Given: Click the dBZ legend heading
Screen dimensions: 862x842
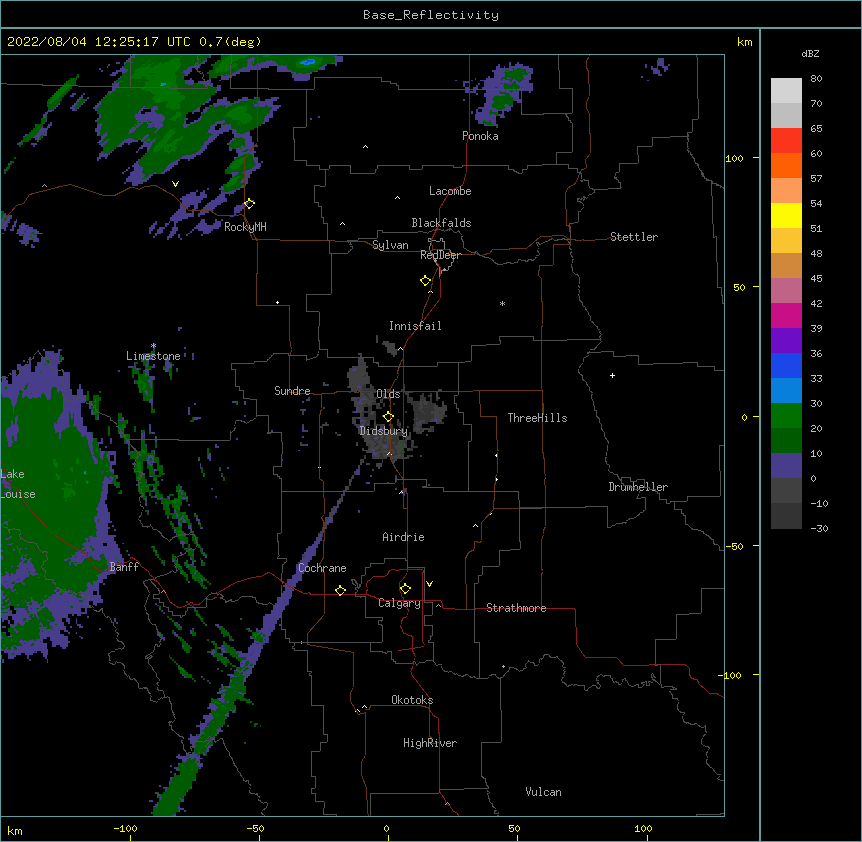Looking at the screenshot, I should [x=810, y=53].
